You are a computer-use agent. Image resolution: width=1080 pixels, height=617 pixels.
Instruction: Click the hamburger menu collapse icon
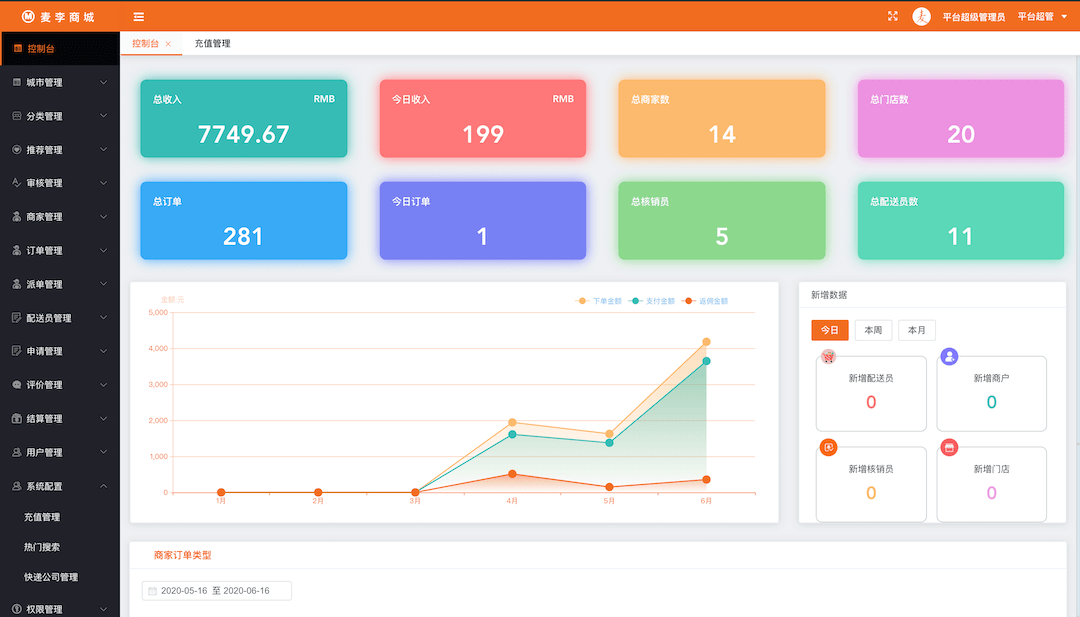click(138, 17)
